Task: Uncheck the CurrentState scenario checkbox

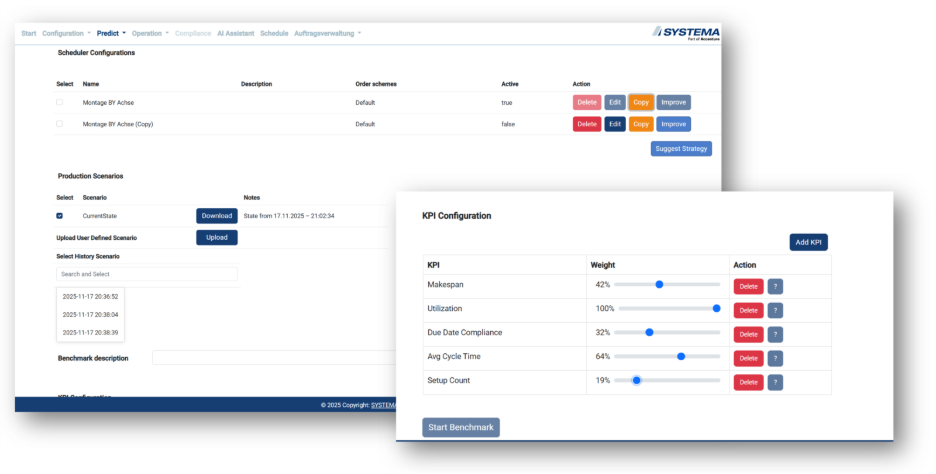Action: pos(59,215)
